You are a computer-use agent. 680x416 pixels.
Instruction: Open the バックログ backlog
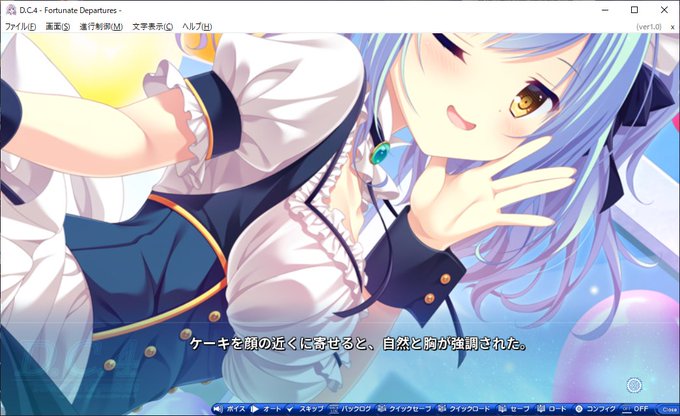pos(350,409)
